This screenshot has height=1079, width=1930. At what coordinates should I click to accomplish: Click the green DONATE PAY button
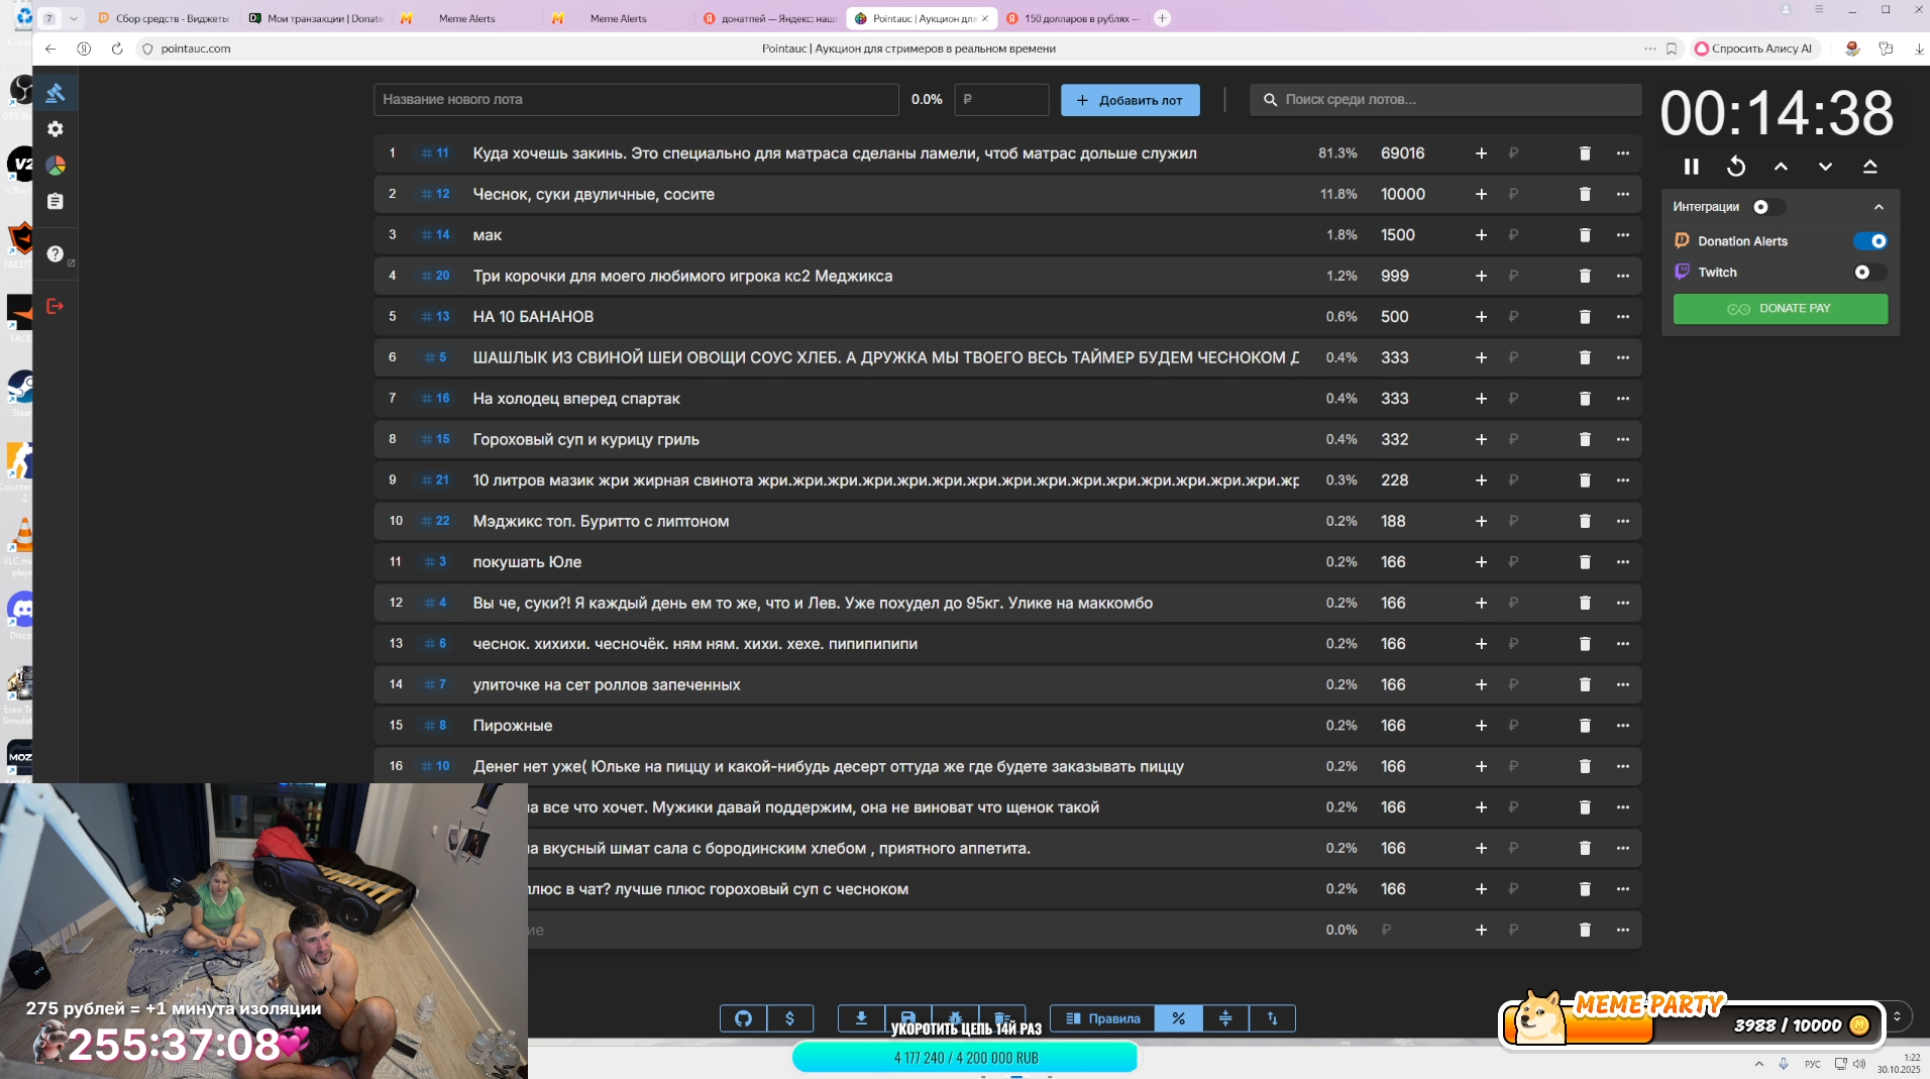point(1780,309)
